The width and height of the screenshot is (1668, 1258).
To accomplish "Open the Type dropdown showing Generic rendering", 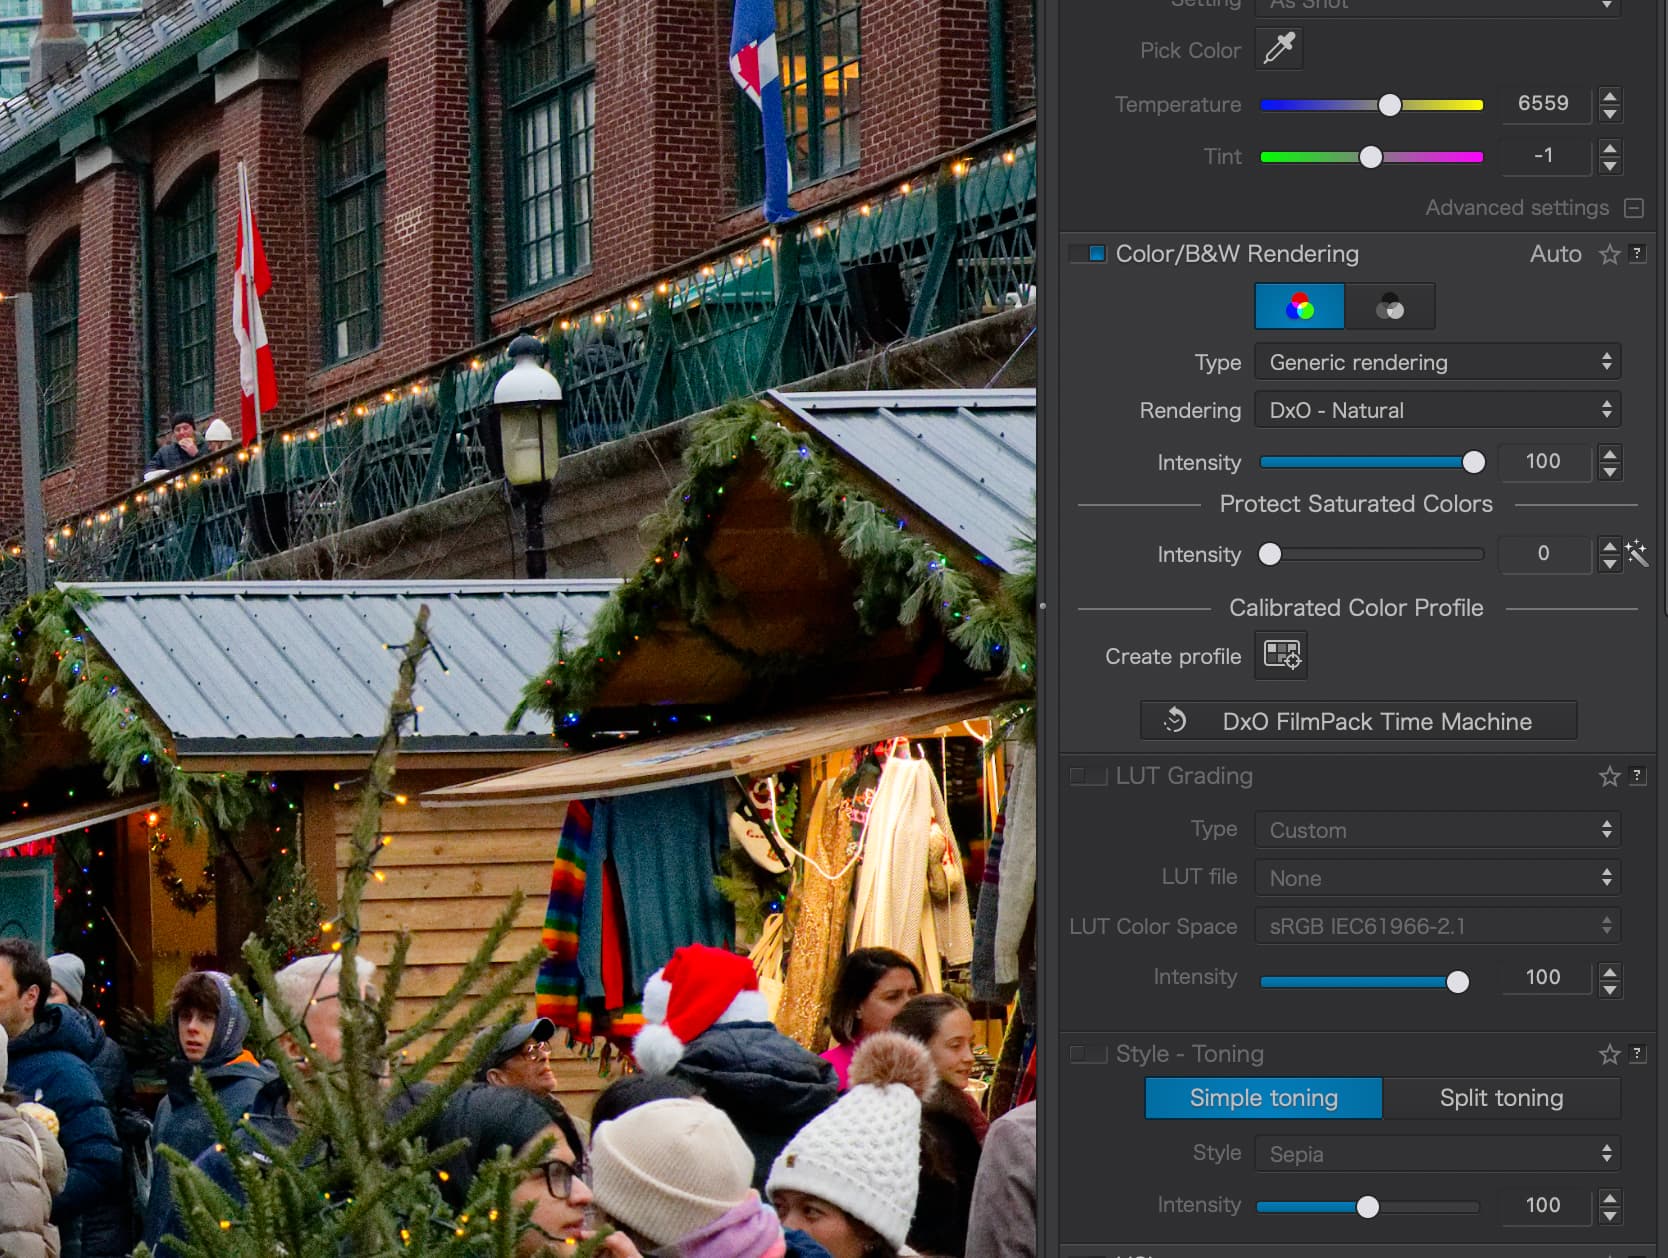I will pyautogui.click(x=1437, y=362).
